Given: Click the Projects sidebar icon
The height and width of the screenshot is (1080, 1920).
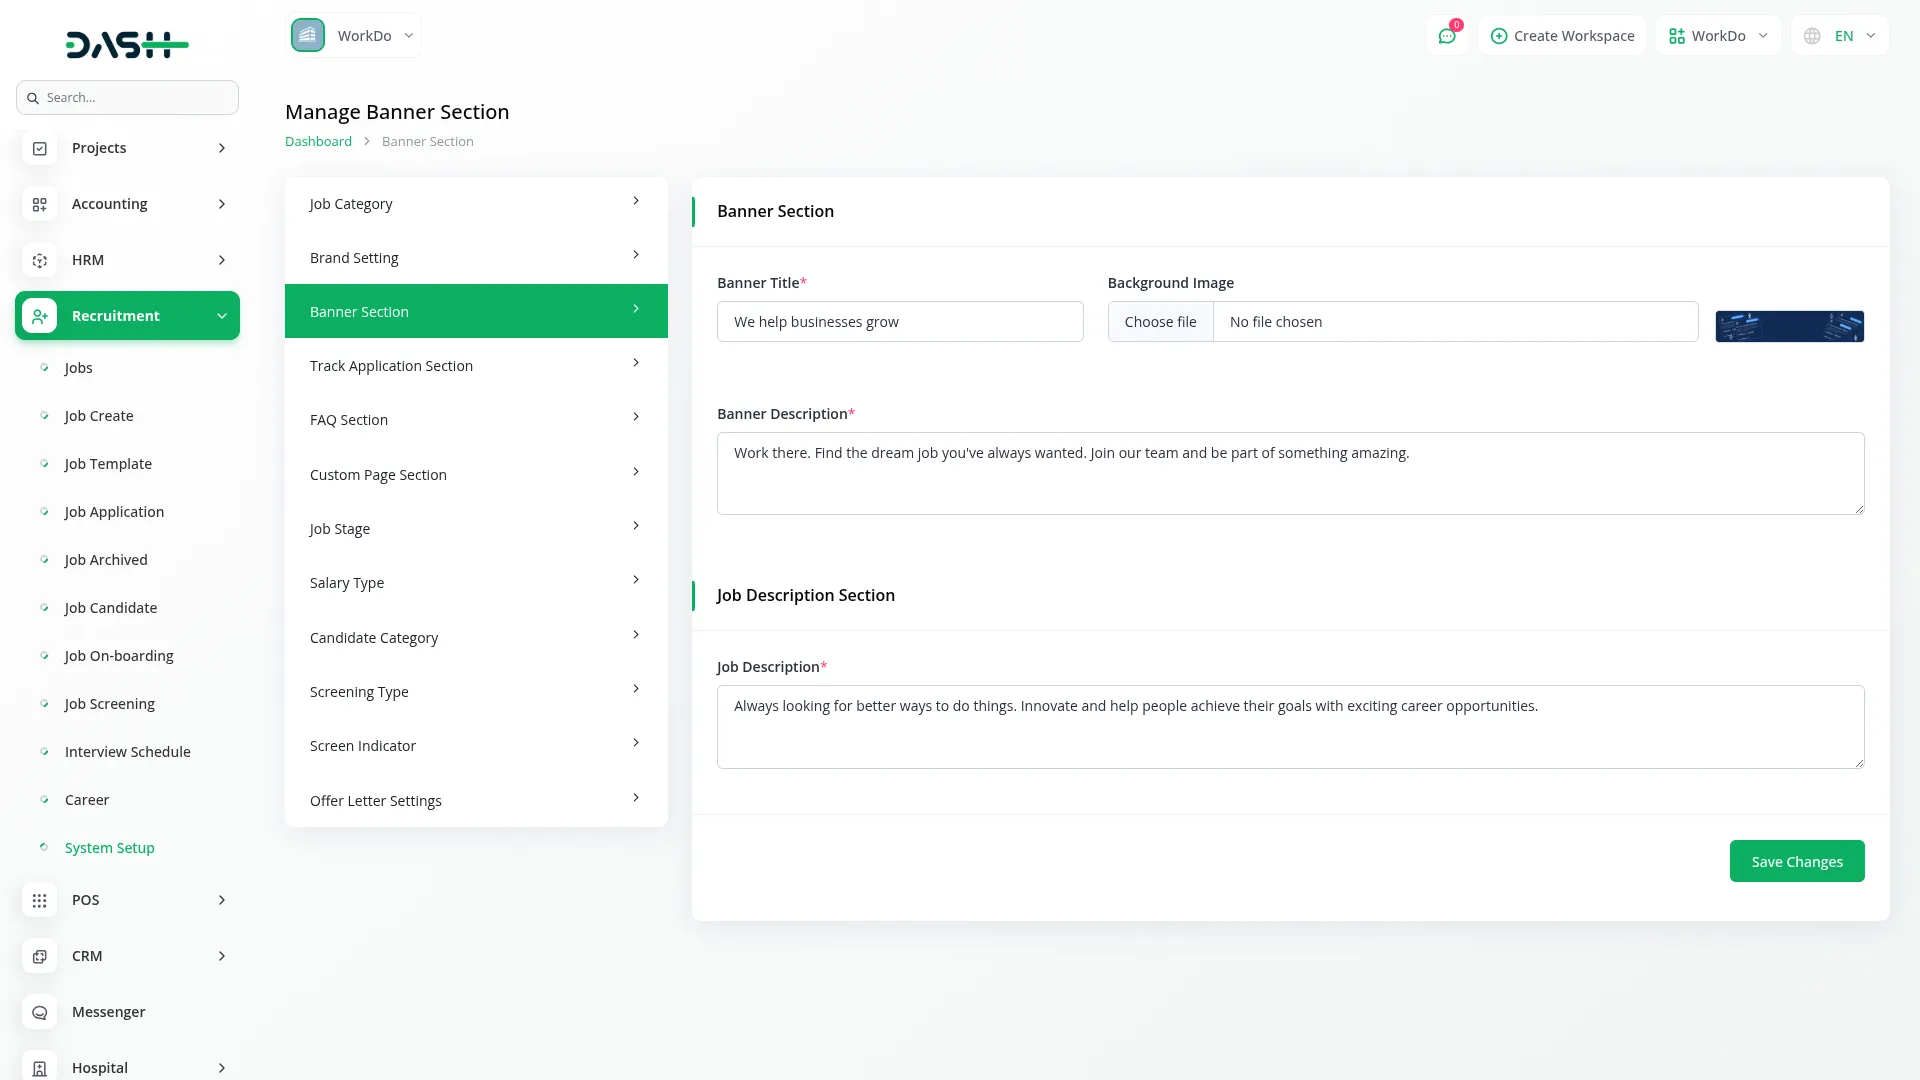Looking at the screenshot, I should (40, 148).
